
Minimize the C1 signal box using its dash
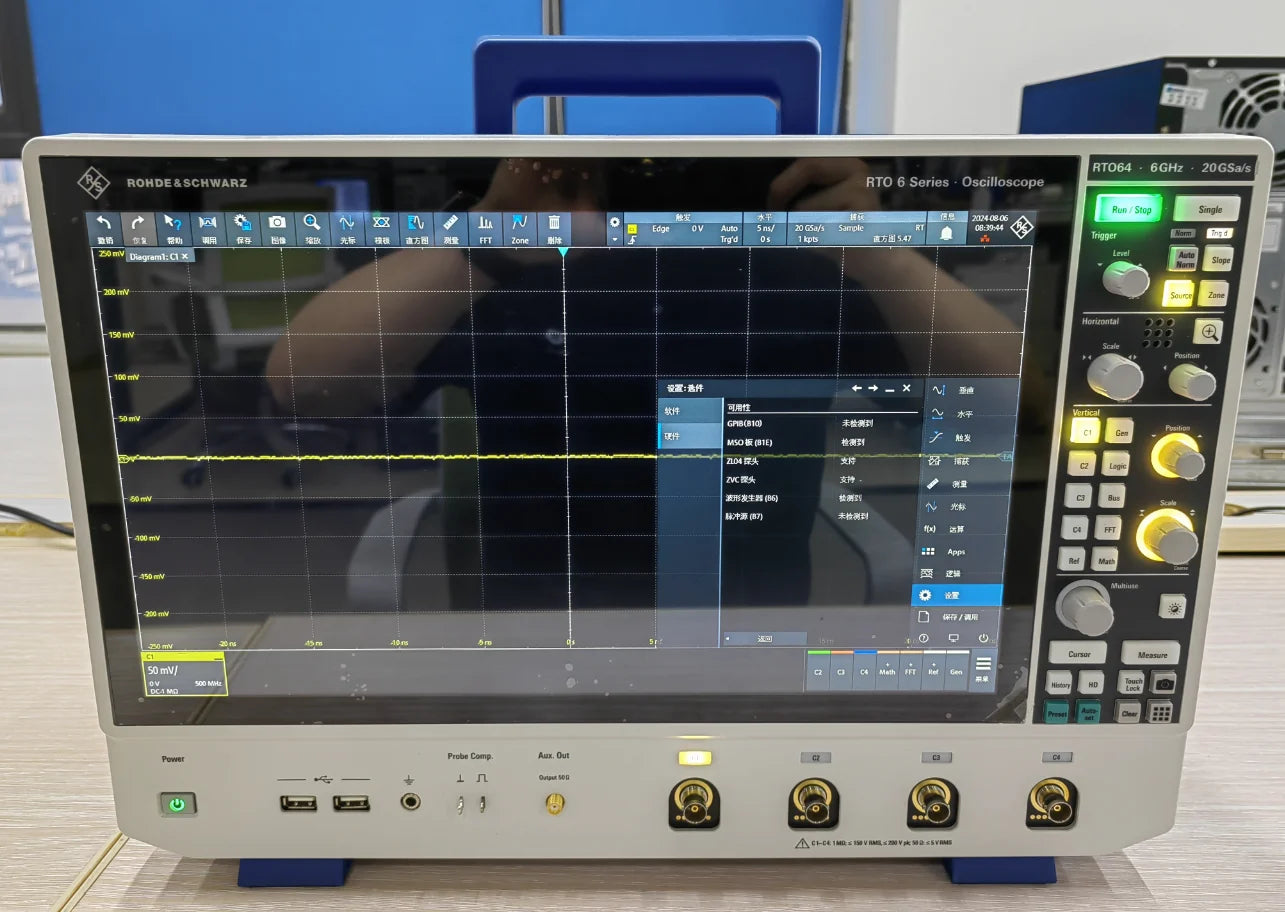coord(218,657)
